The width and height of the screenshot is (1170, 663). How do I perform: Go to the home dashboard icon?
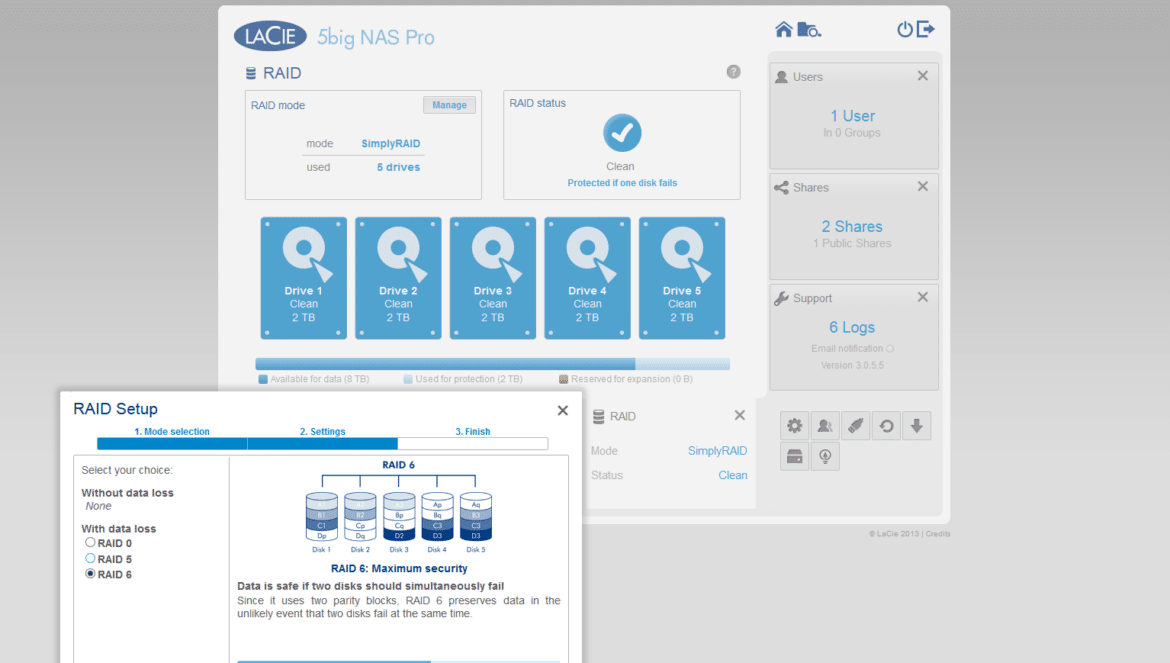tap(783, 29)
